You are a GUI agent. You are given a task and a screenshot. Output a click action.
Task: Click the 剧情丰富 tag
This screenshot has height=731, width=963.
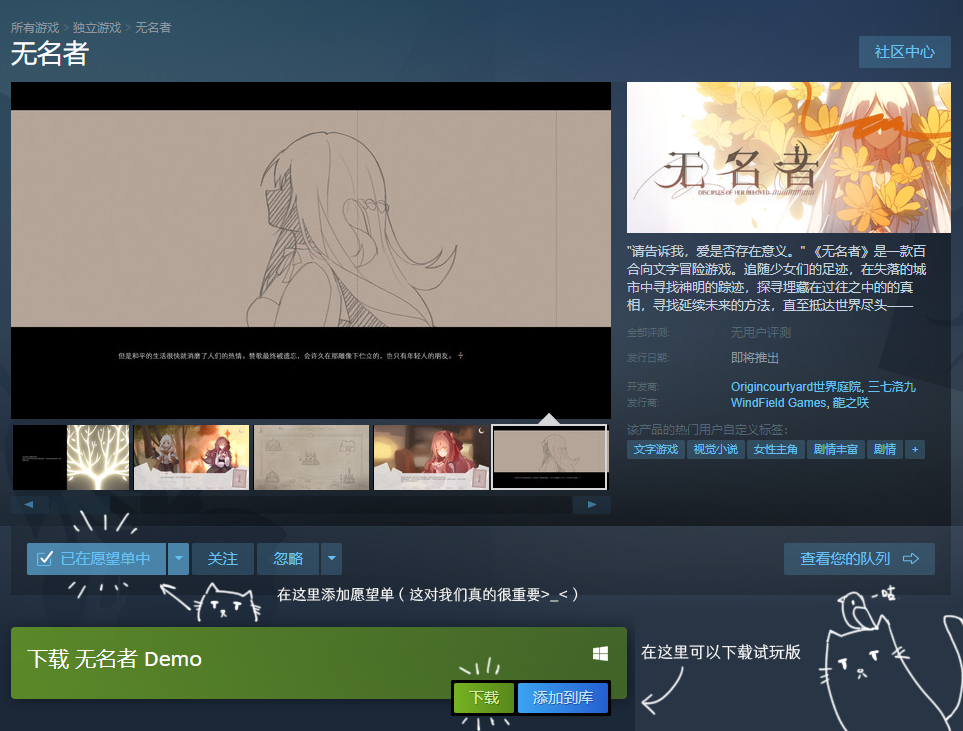click(835, 450)
